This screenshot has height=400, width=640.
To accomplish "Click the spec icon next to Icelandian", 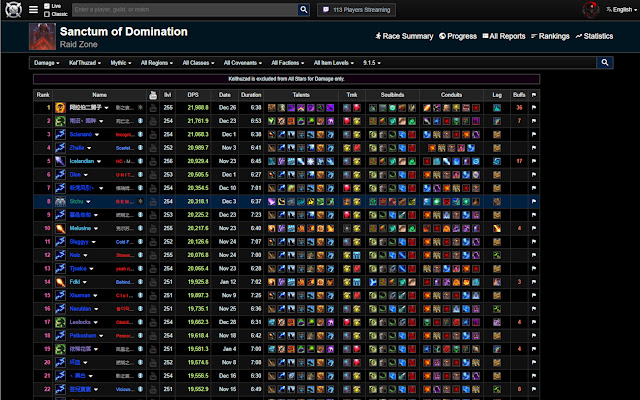I will (60, 161).
